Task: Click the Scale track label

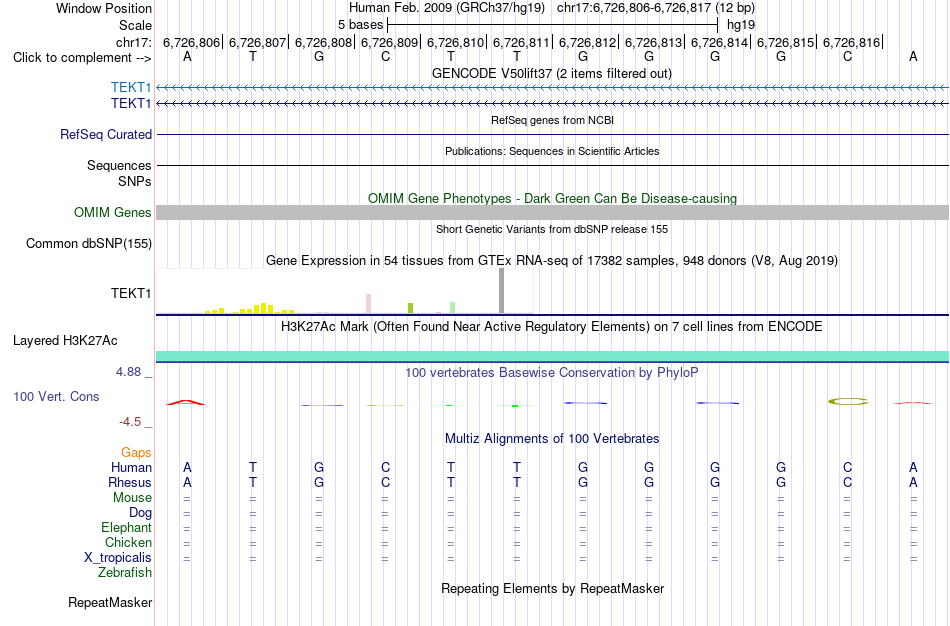Action: point(135,25)
